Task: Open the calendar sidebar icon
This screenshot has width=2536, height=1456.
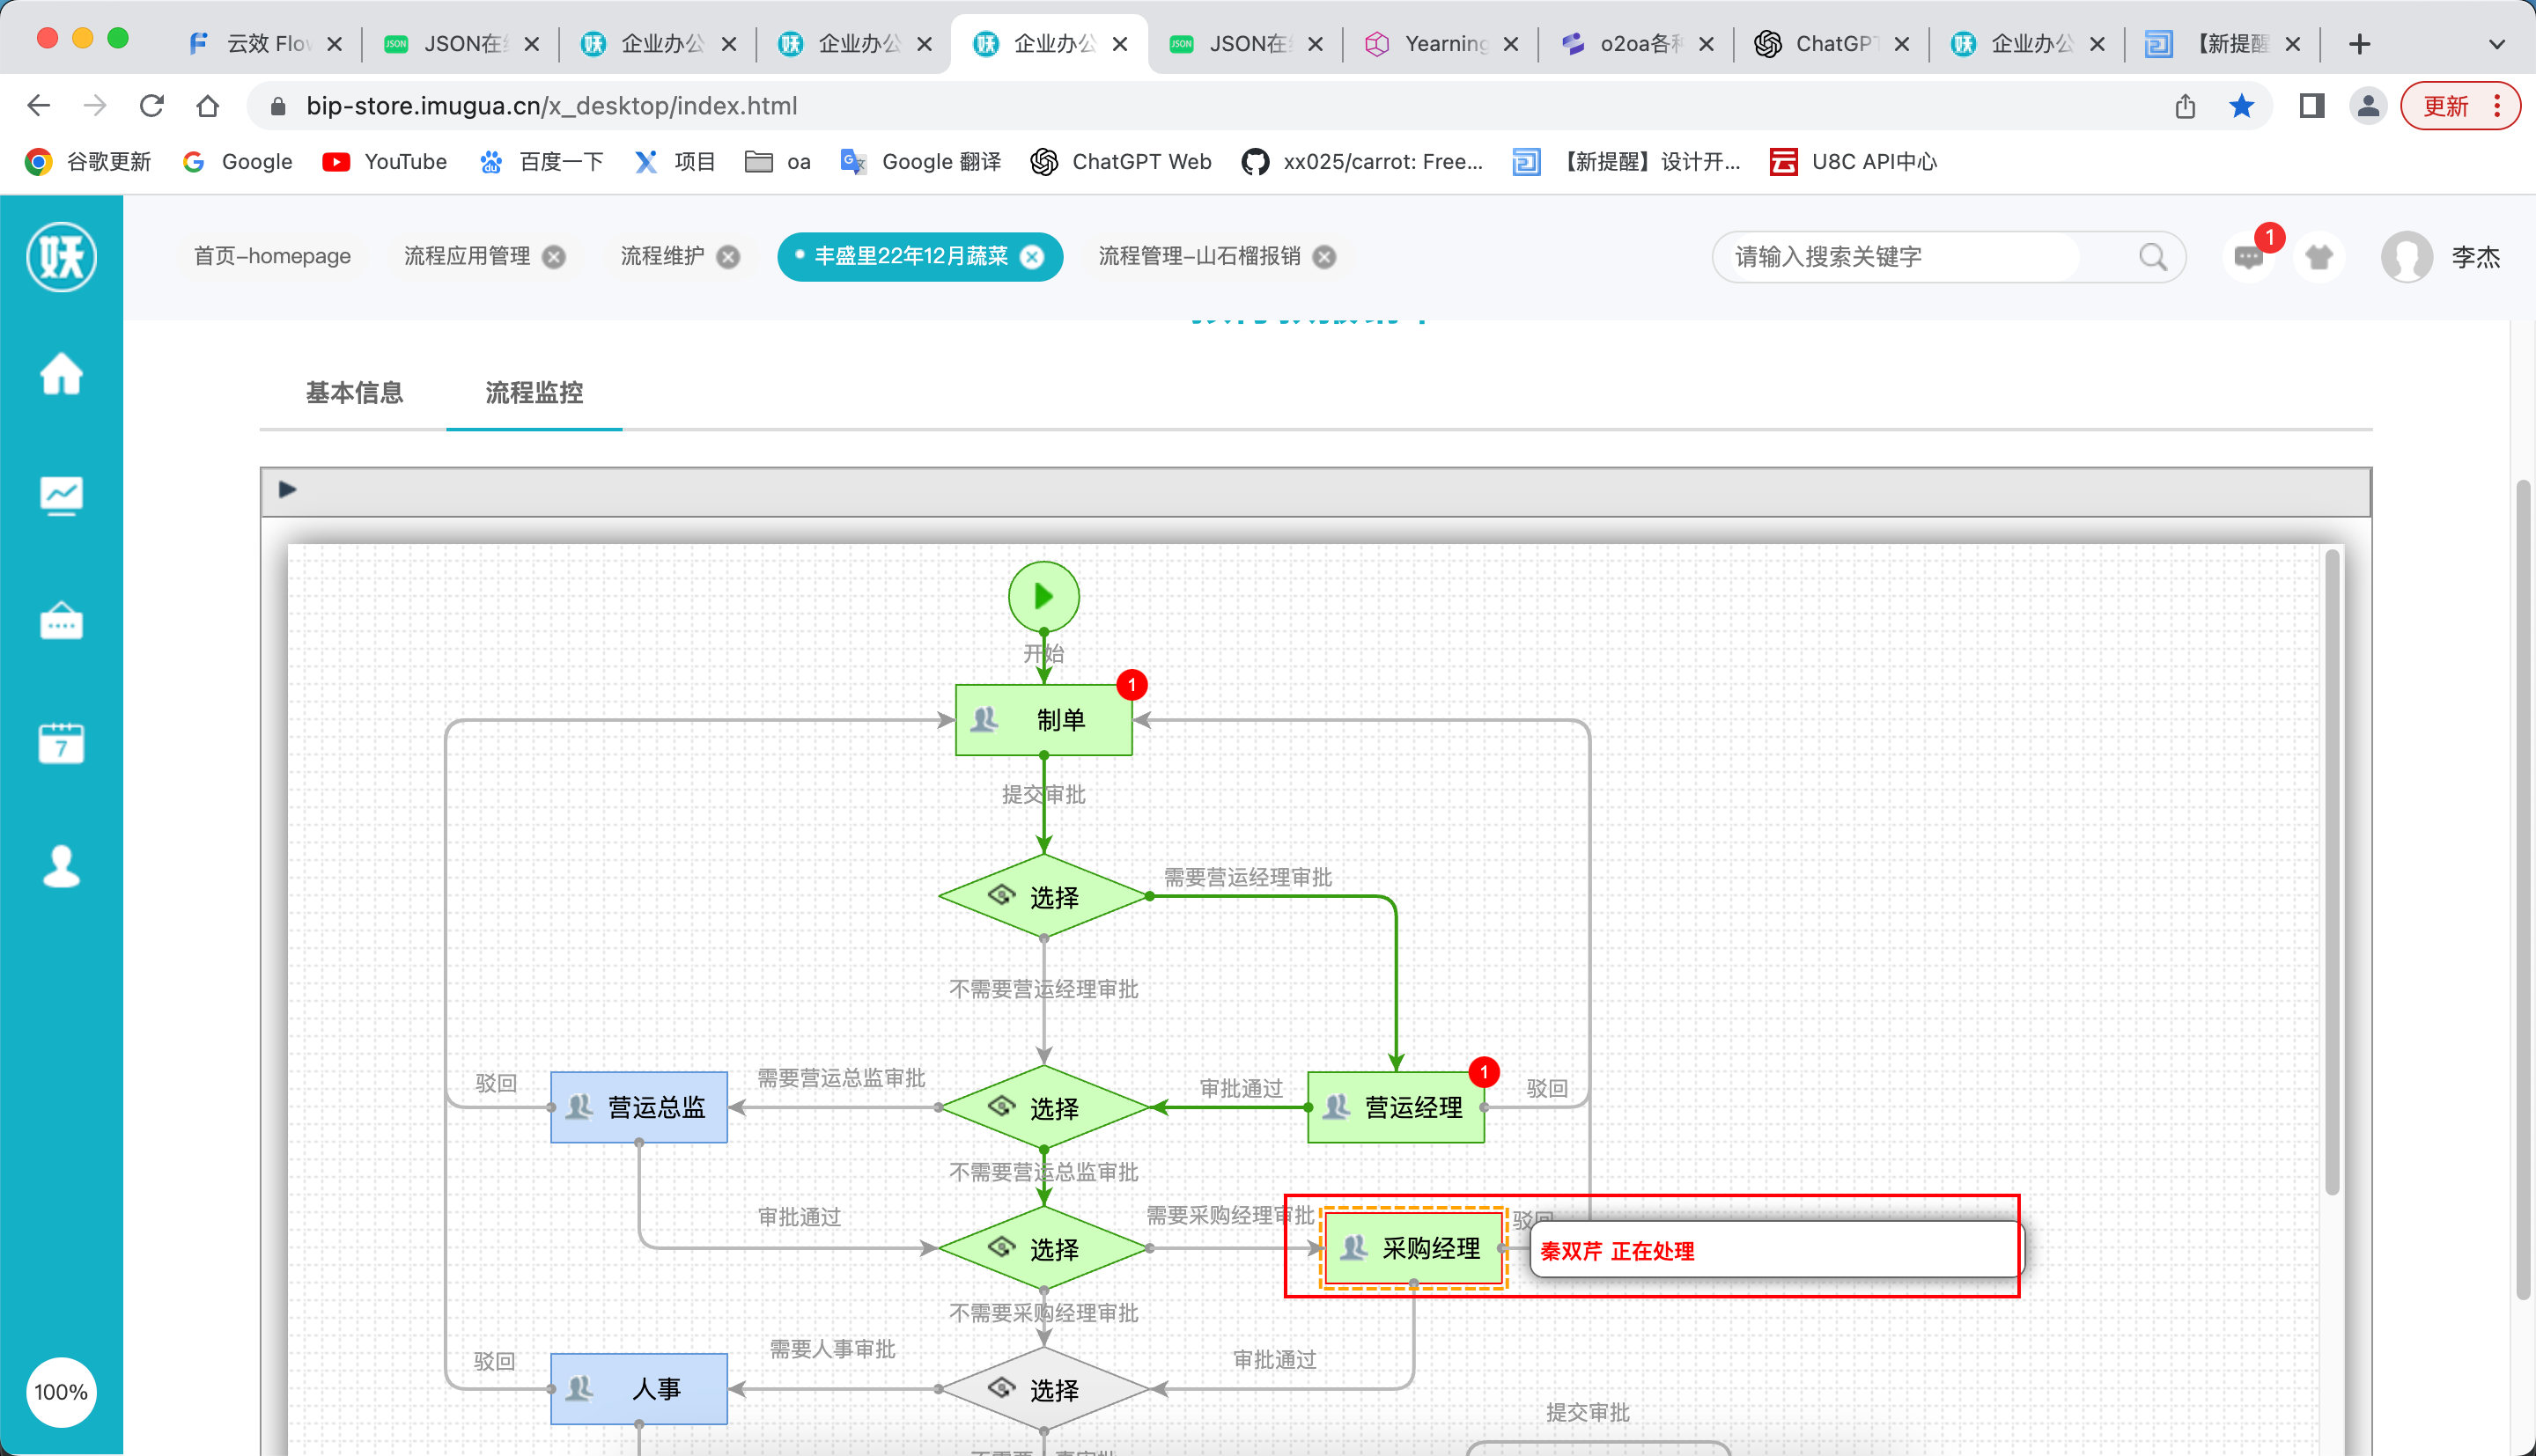Action: (61, 743)
